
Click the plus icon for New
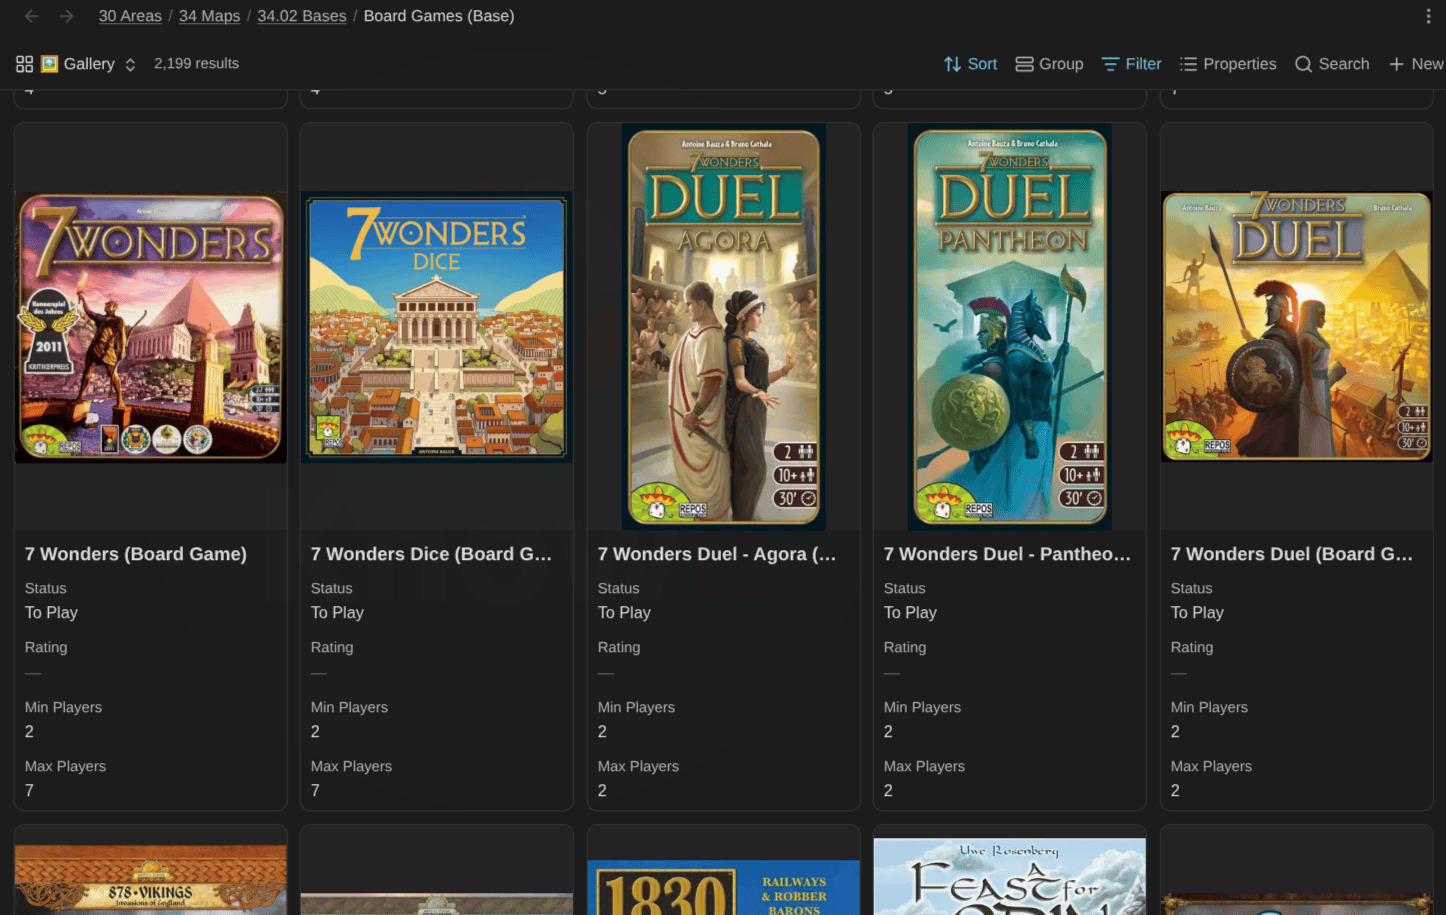click(x=1396, y=64)
